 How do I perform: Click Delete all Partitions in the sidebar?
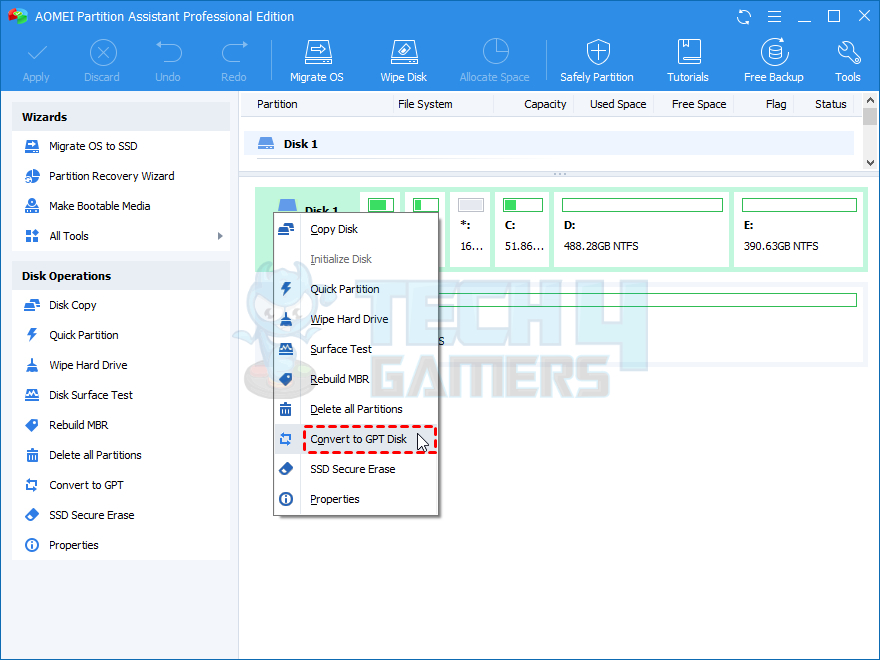point(121,455)
